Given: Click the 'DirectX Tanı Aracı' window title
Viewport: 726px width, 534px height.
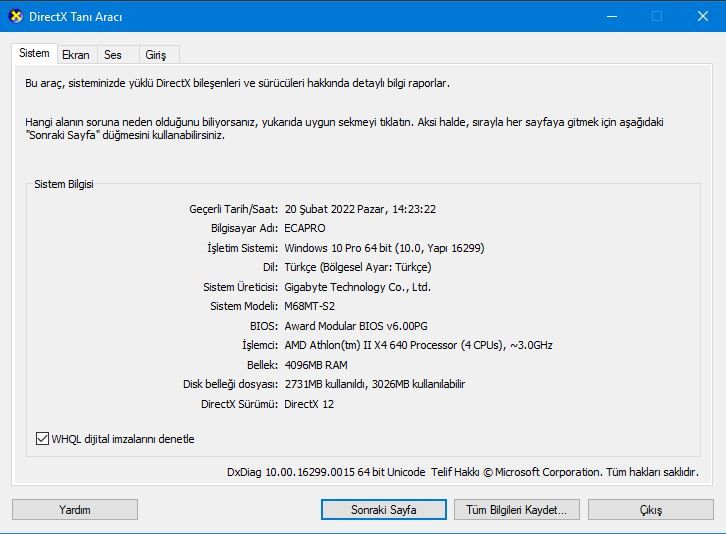Looking at the screenshot, I should tap(75, 17).
